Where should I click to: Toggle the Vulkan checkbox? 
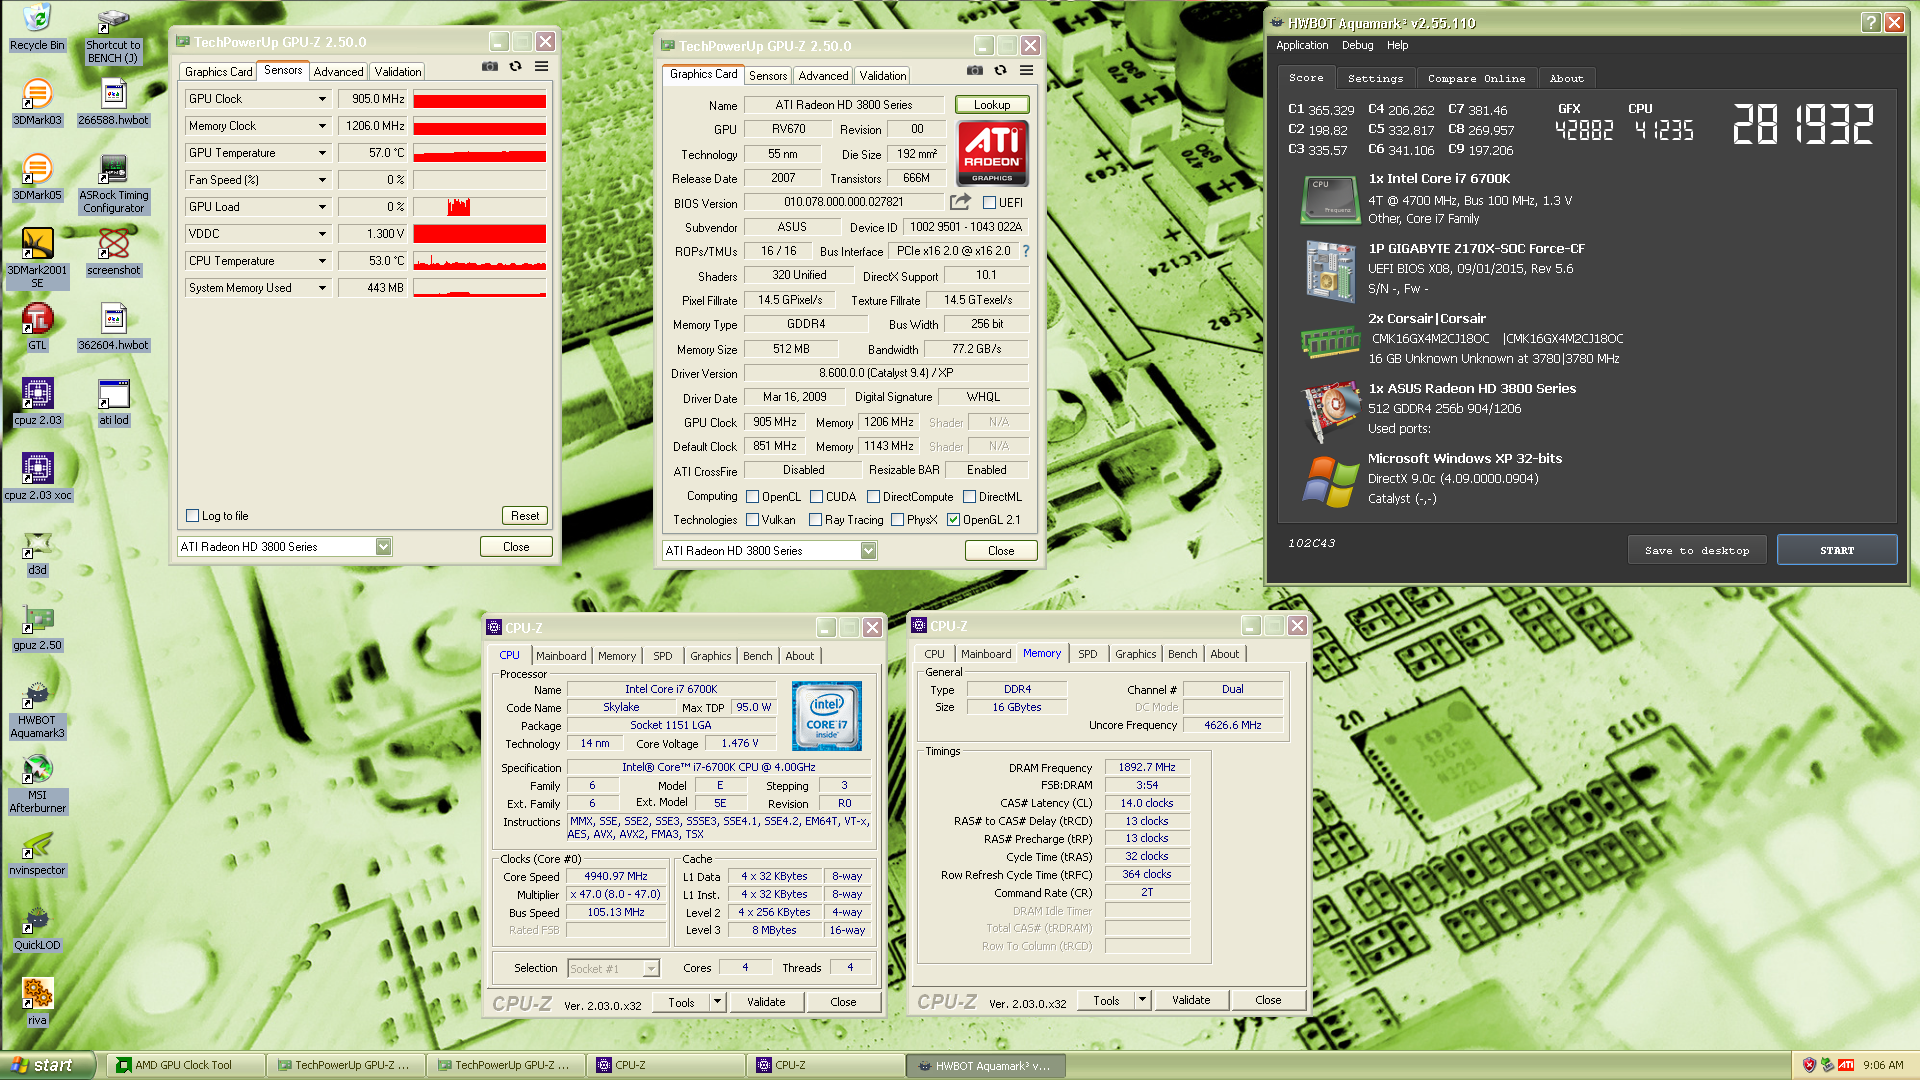[753, 520]
